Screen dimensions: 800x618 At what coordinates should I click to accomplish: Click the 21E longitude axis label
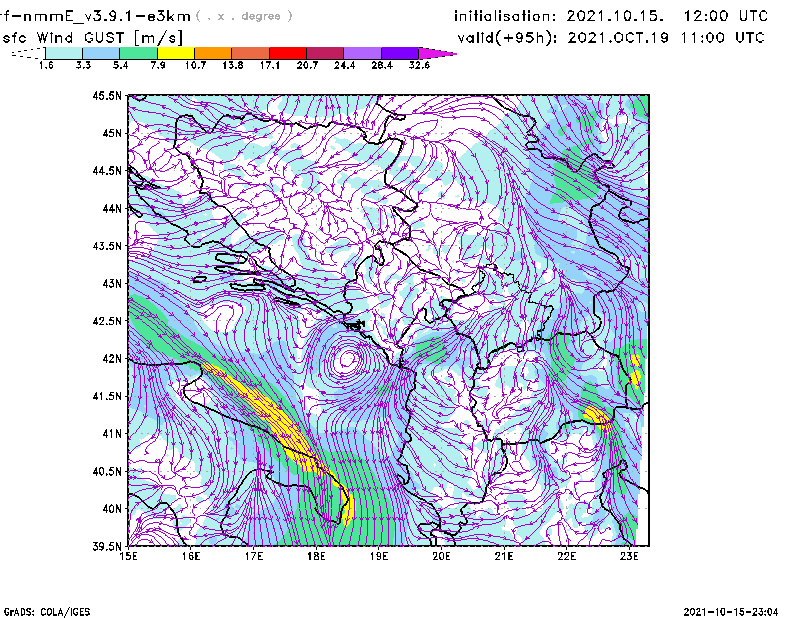(504, 556)
